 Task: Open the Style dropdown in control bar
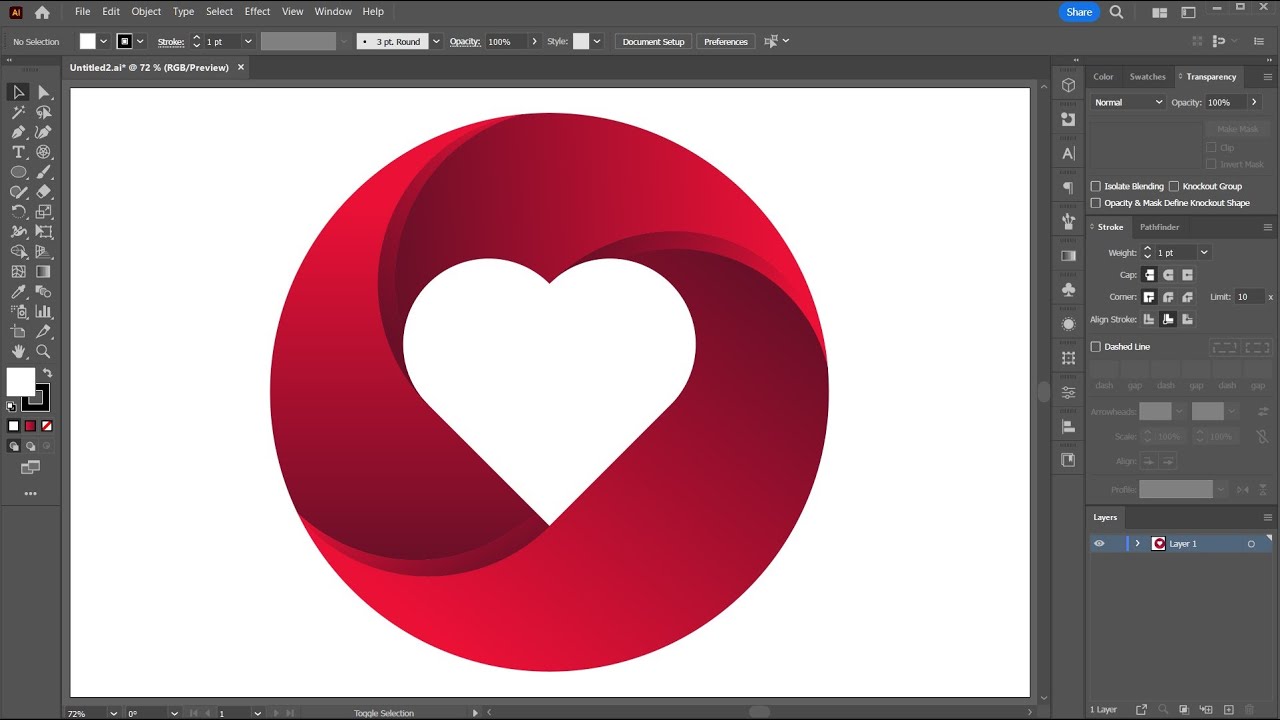pos(597,42)
